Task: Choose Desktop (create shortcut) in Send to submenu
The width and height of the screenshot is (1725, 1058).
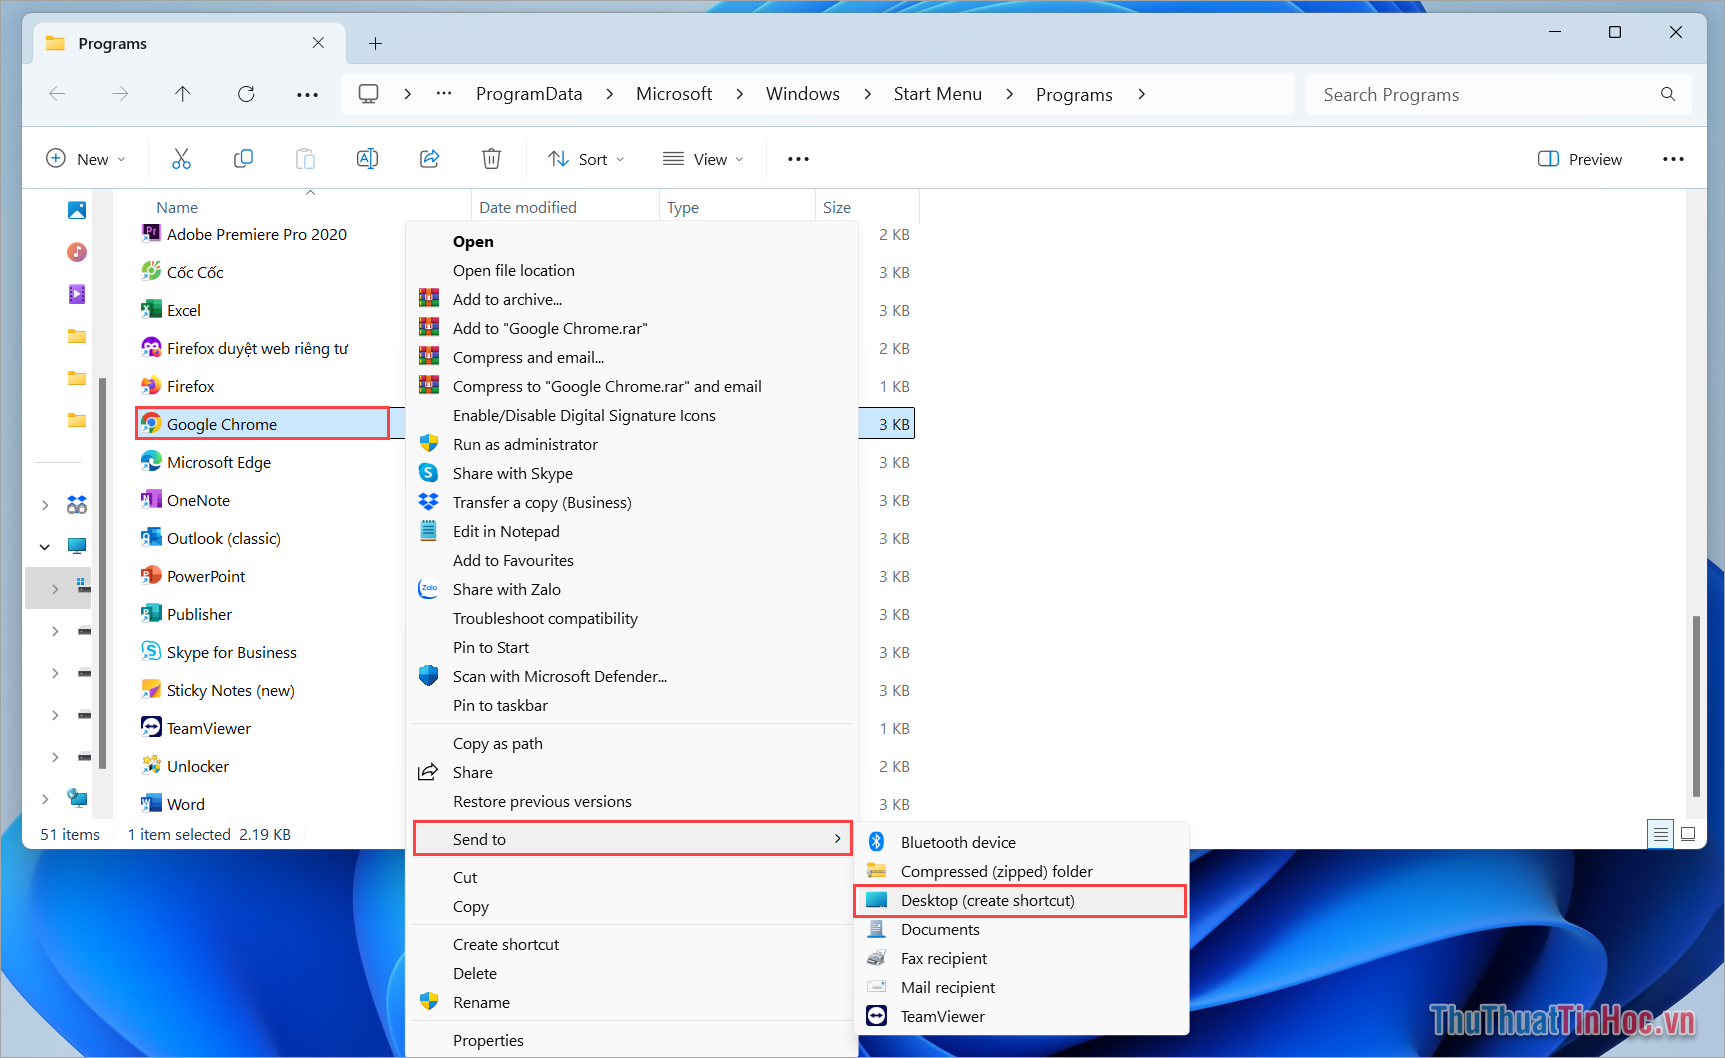Action: [x=988, y=900]
